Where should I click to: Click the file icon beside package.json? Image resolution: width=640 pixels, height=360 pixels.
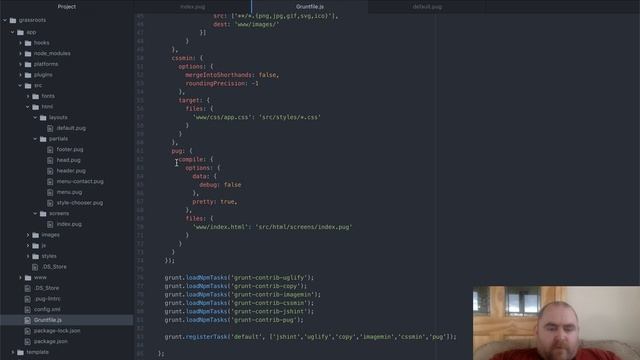[27, 341]
